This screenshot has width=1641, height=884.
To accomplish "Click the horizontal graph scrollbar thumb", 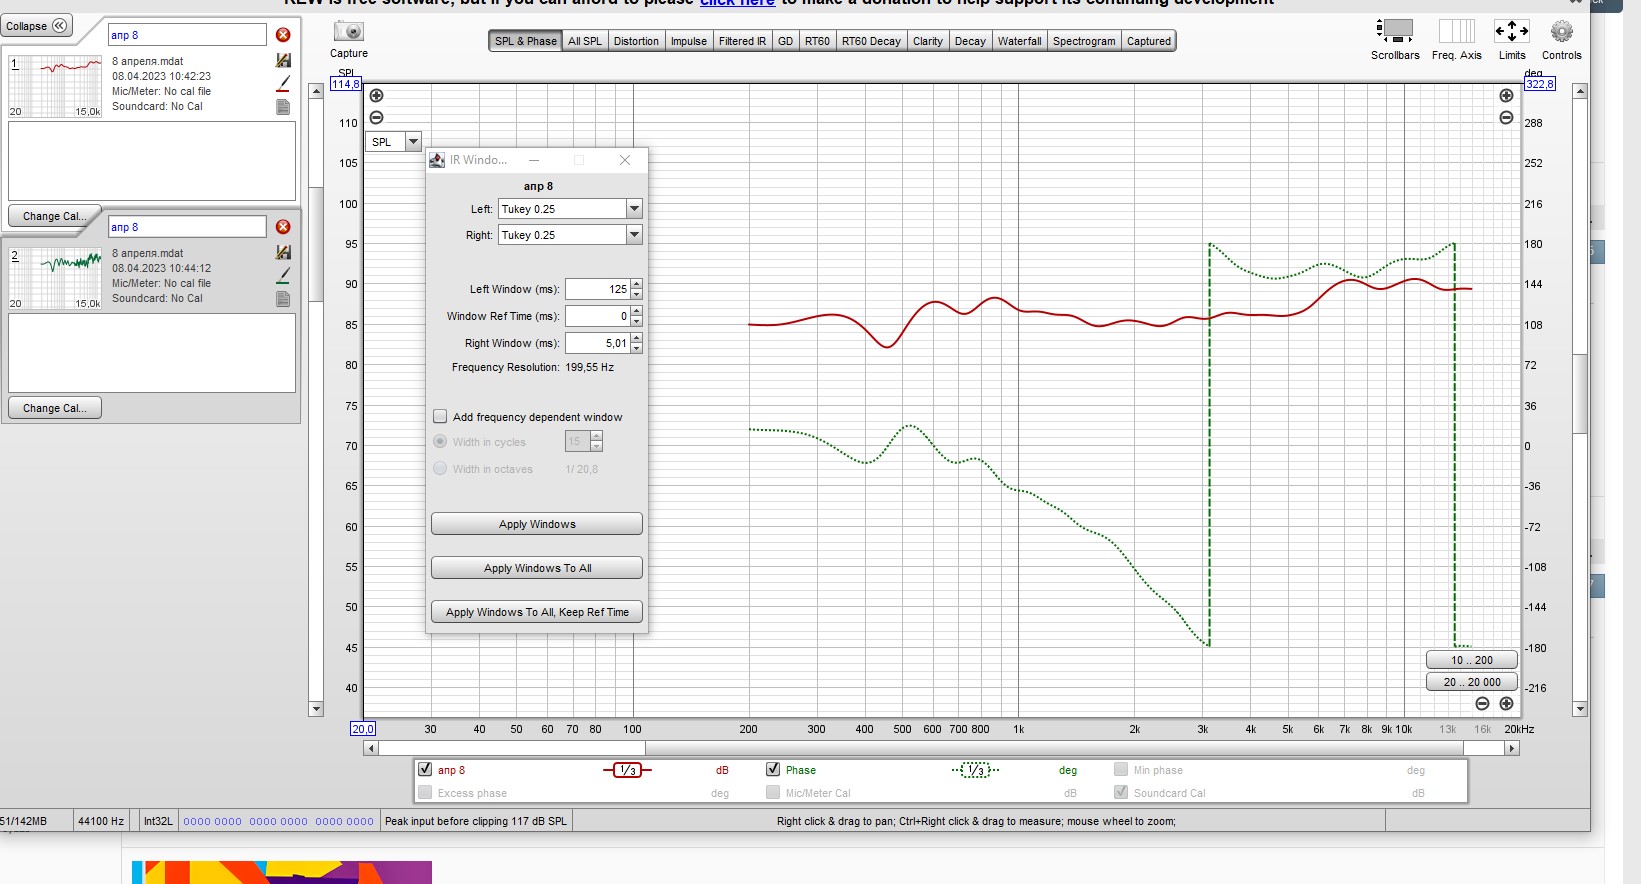I will [x=1055, y=748].
